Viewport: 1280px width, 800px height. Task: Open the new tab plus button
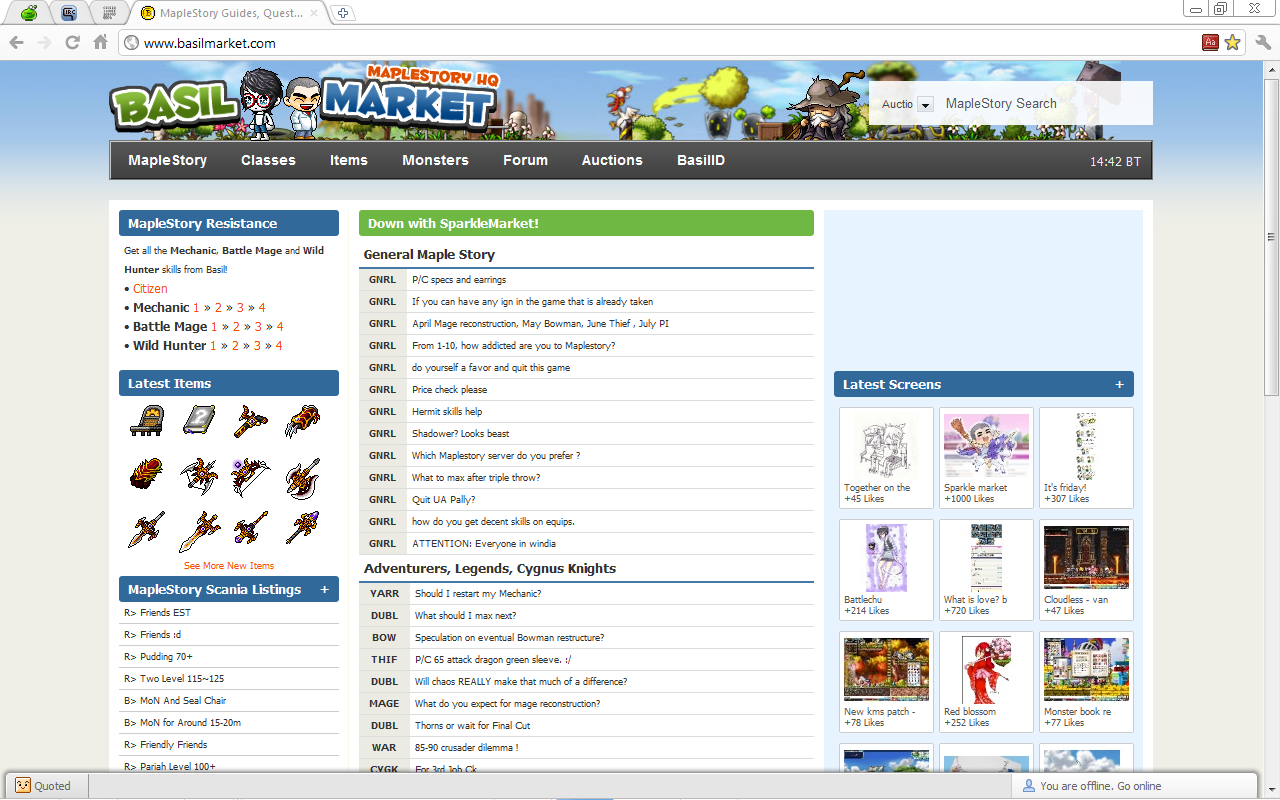point(343,13)
